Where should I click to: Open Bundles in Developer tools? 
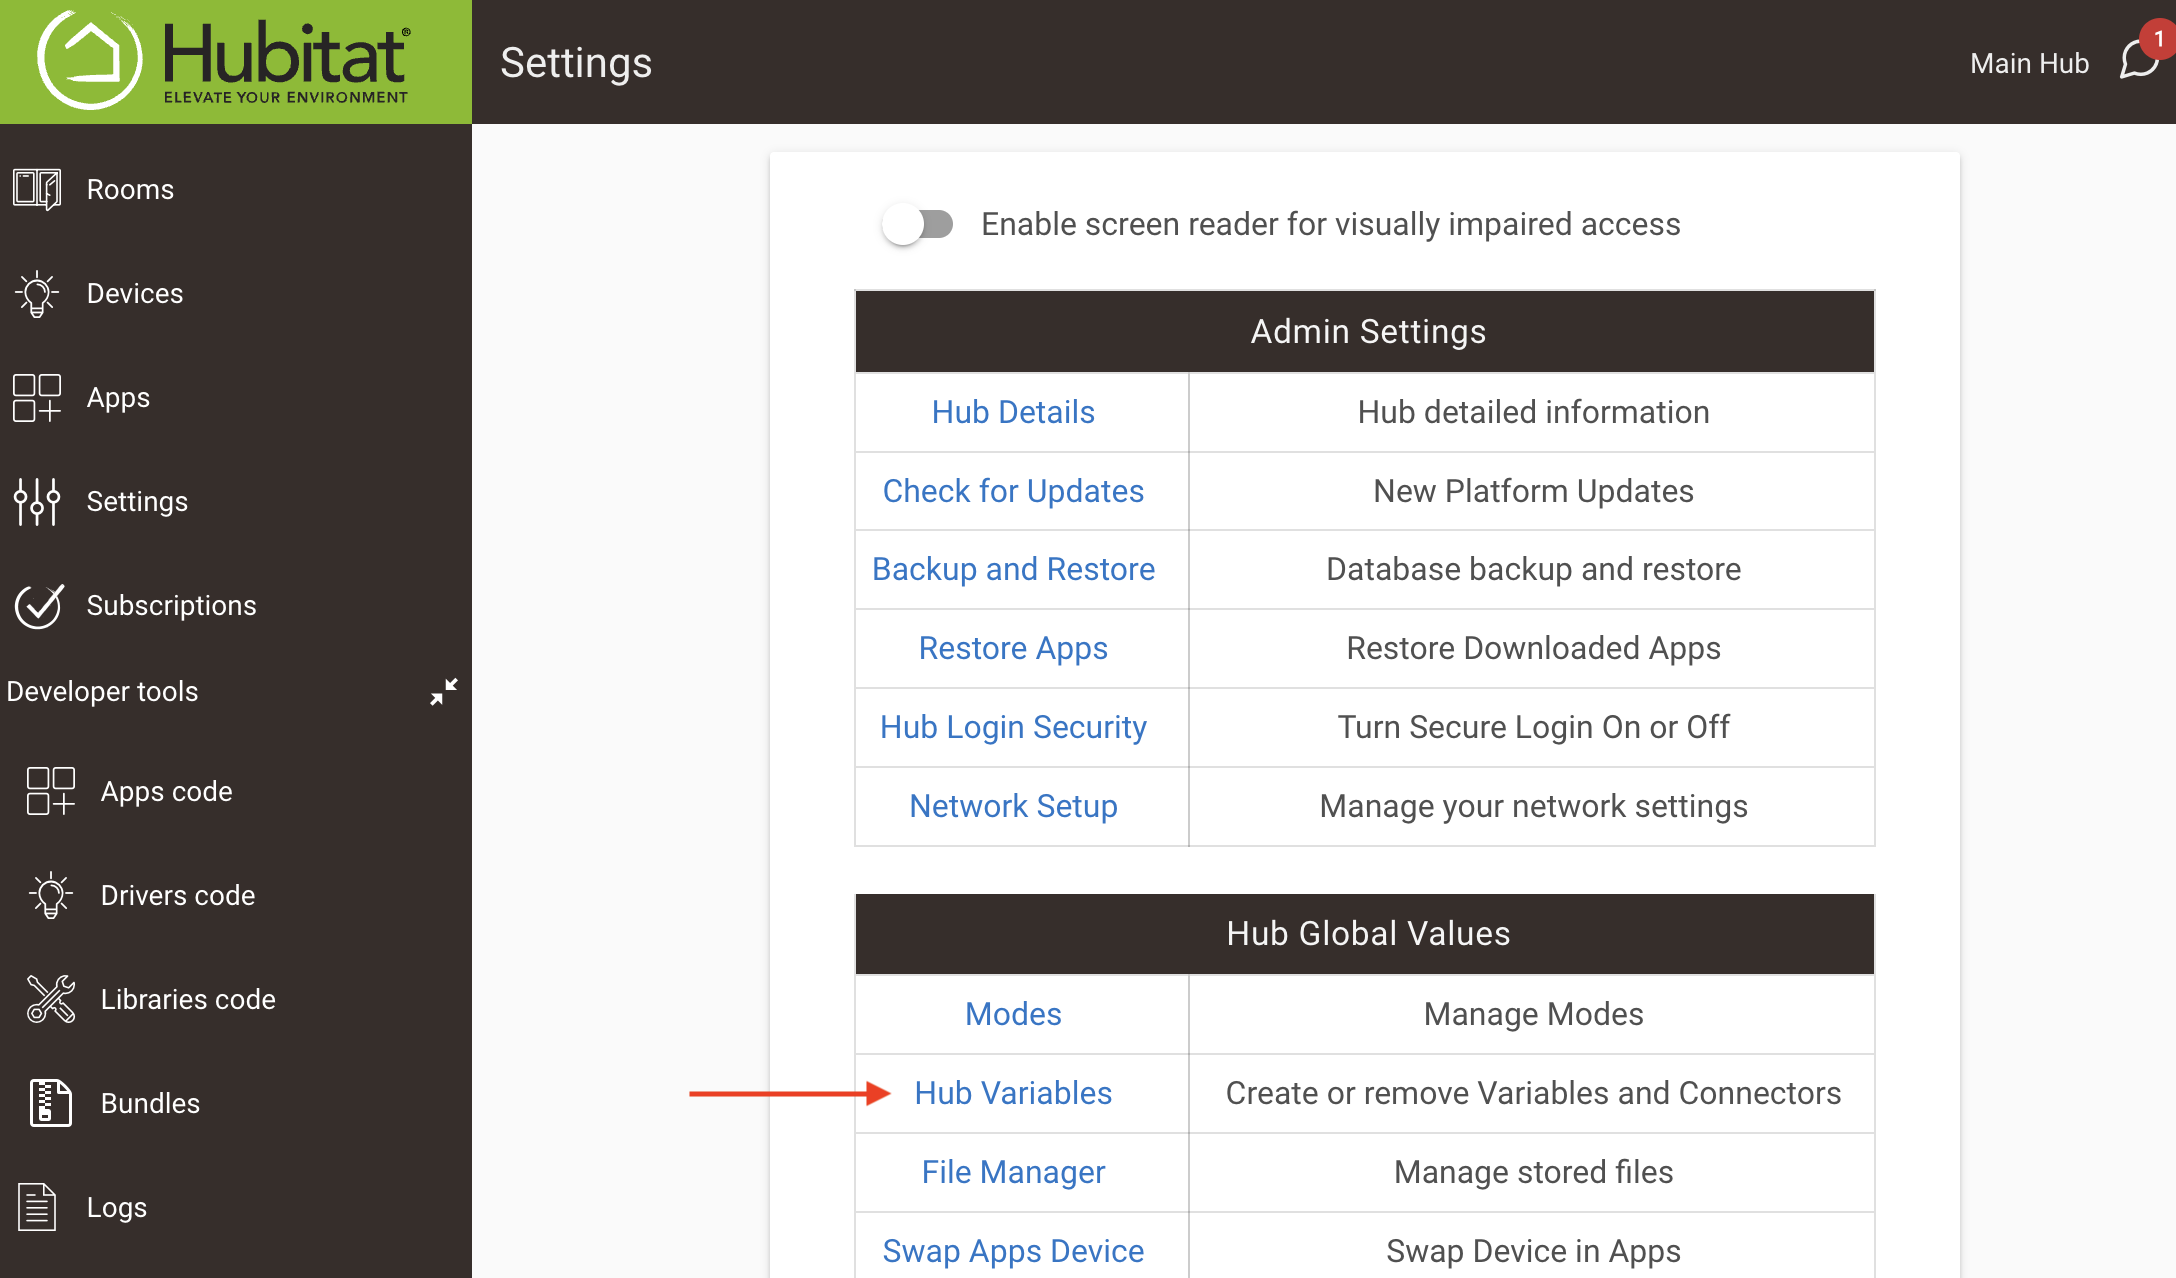click(x=150, y=1103)
